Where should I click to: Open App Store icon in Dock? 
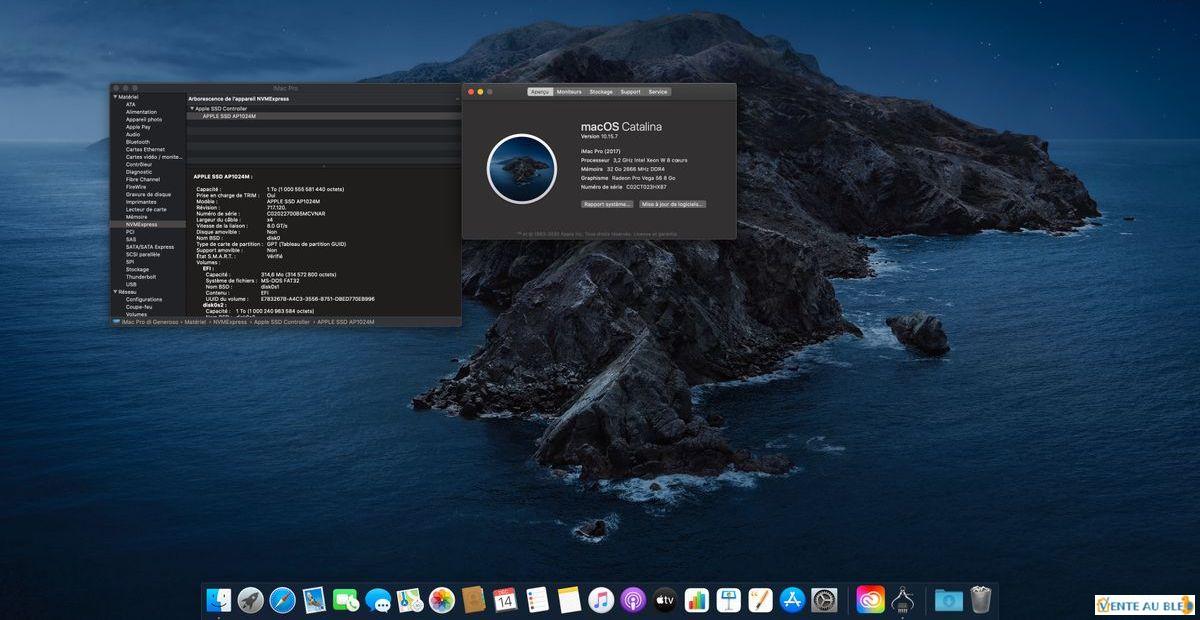point(793,600)
